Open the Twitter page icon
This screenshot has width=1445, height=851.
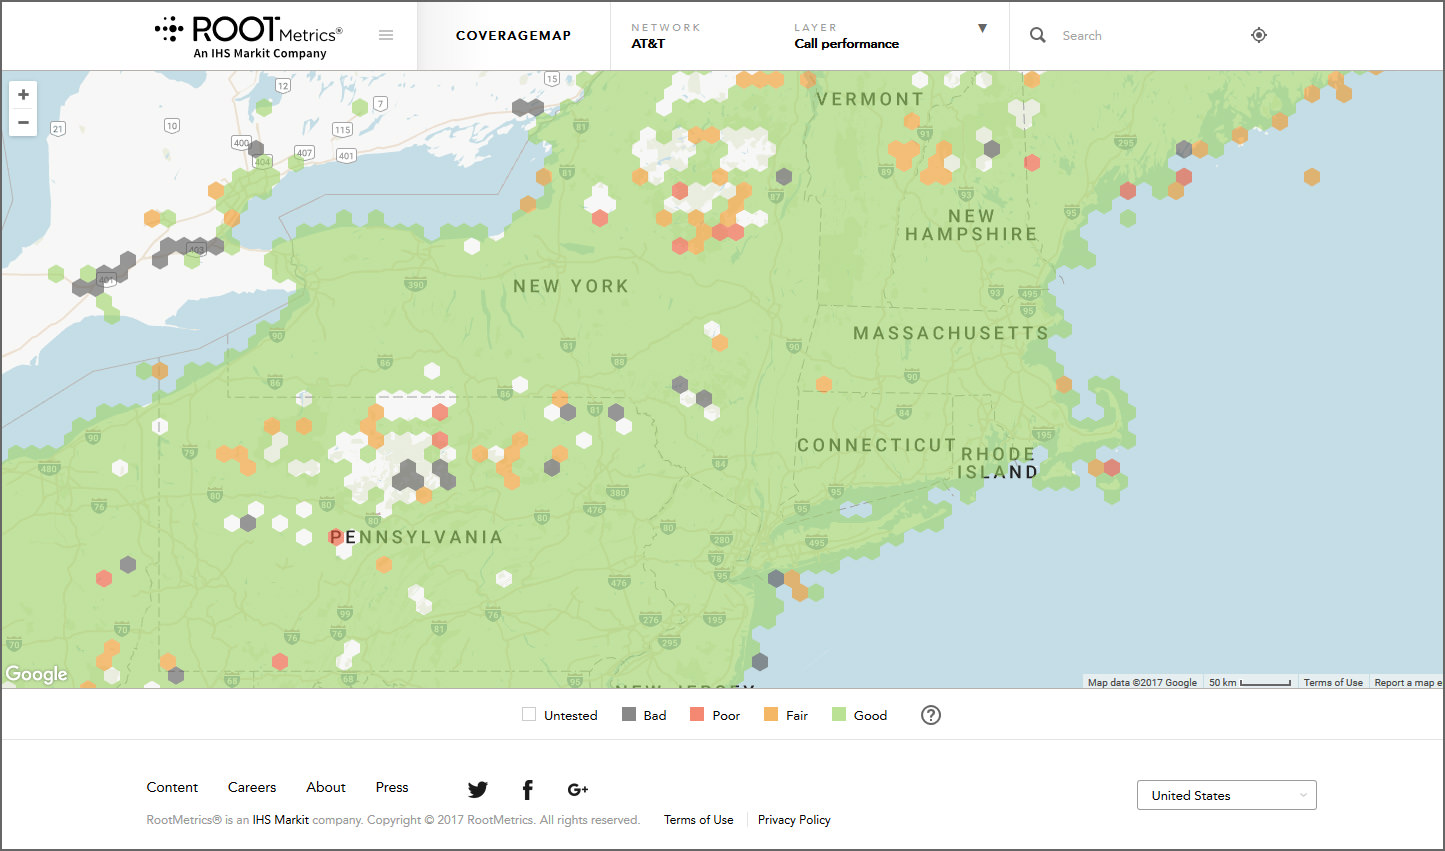[478, 790]
